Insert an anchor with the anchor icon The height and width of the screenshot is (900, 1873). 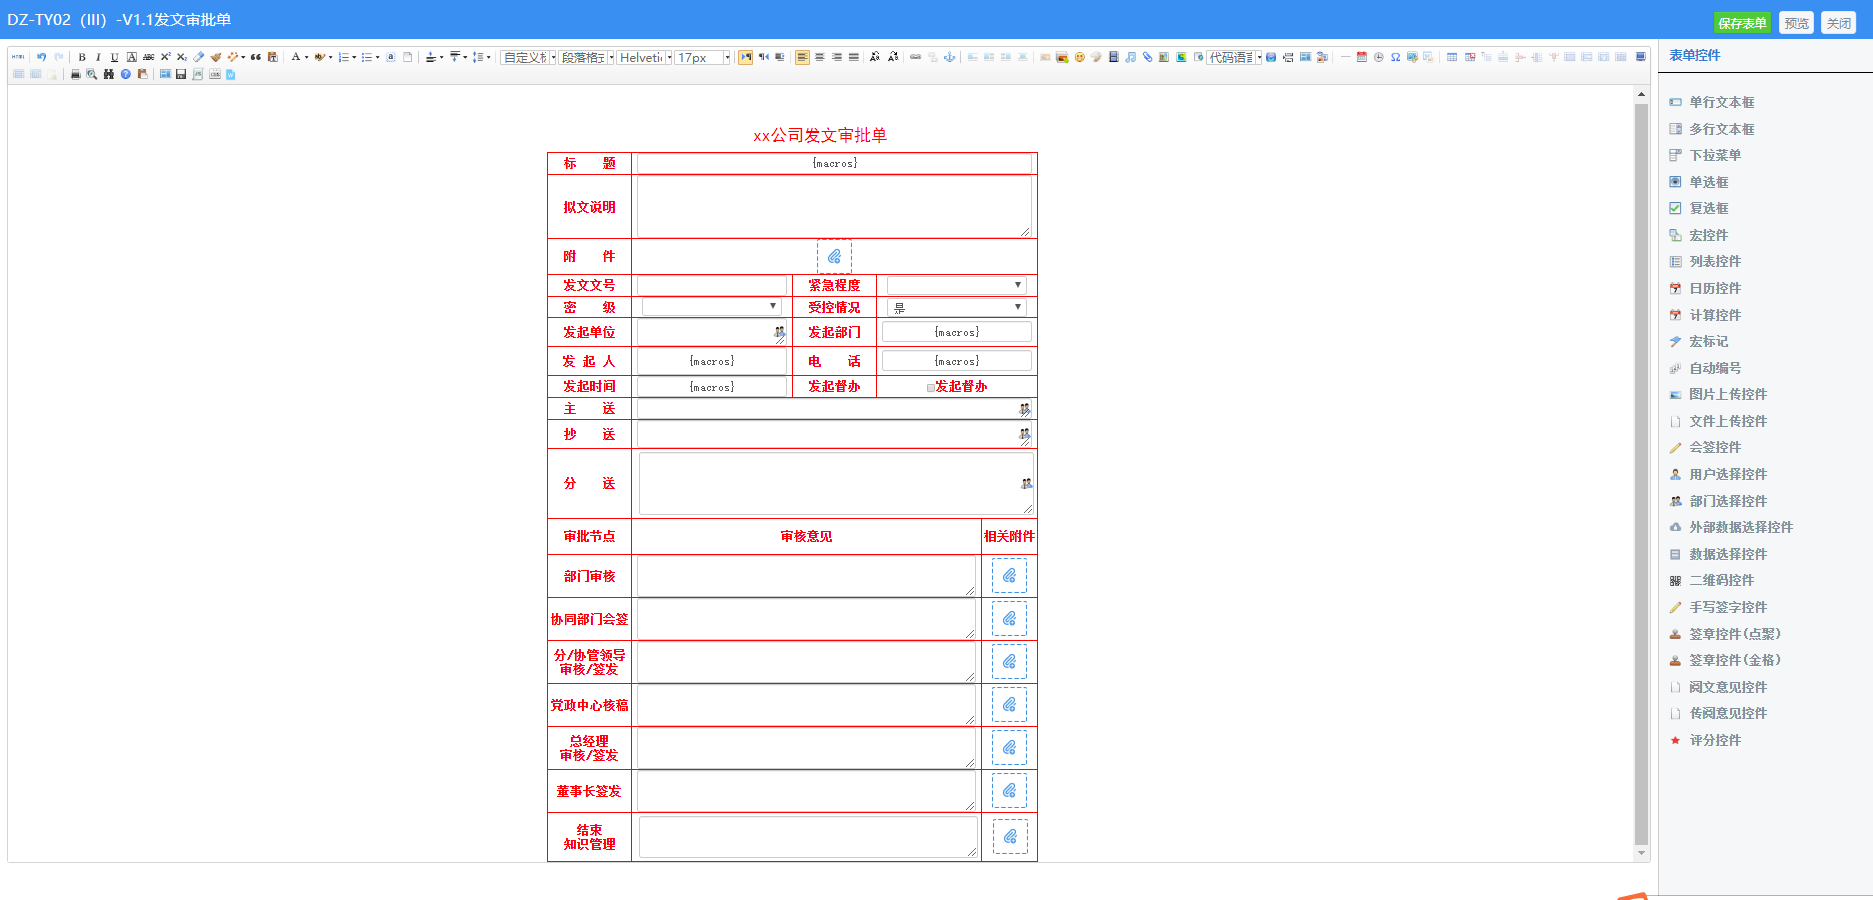(x=950, y=57)
